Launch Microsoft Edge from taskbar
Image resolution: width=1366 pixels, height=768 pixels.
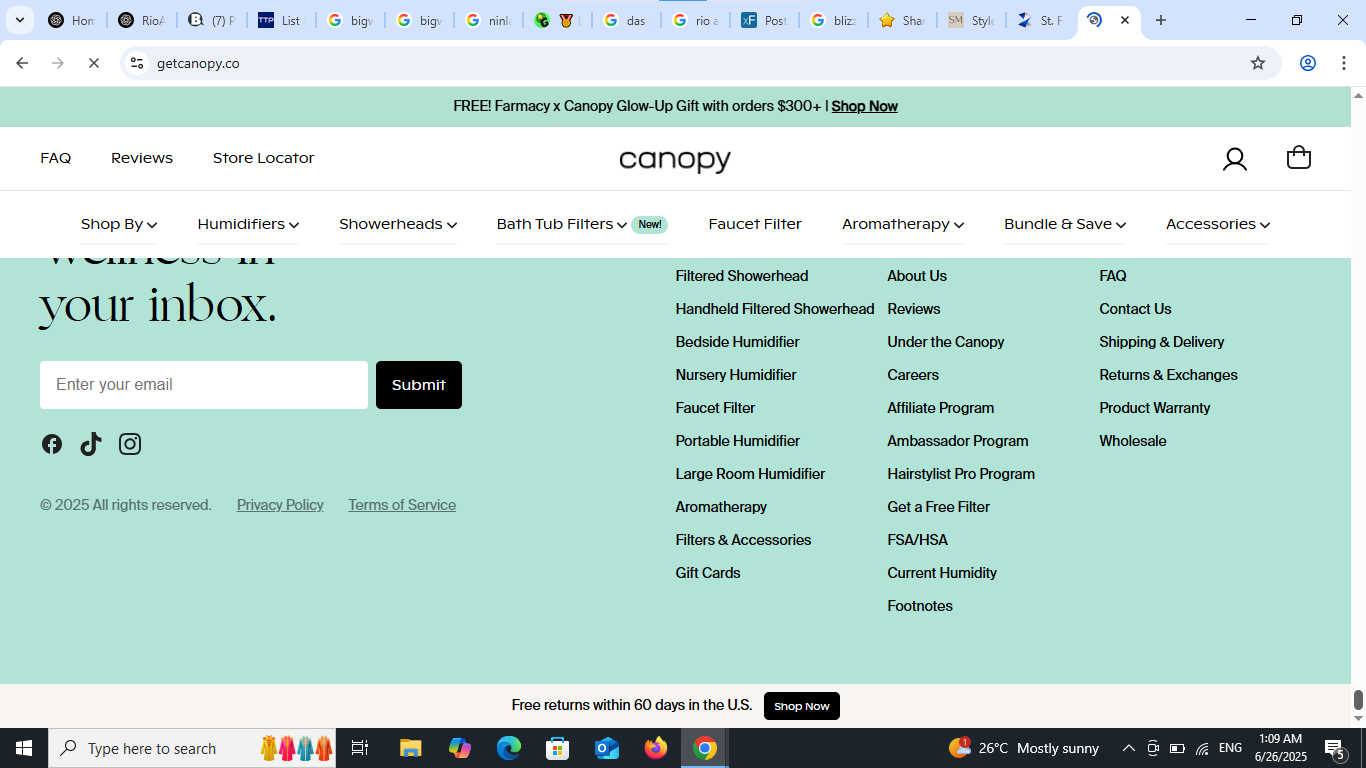tap(509, 748)
